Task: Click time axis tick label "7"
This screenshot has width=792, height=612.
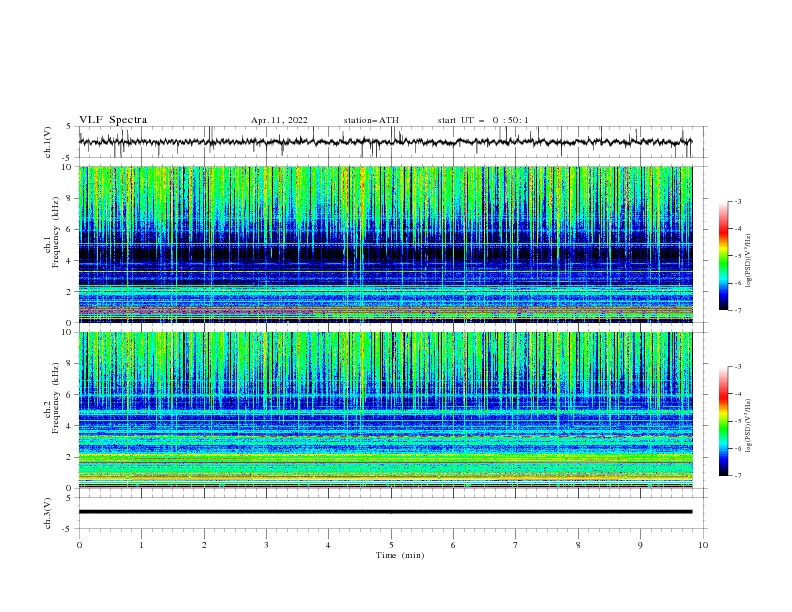Action: [516, 545]
